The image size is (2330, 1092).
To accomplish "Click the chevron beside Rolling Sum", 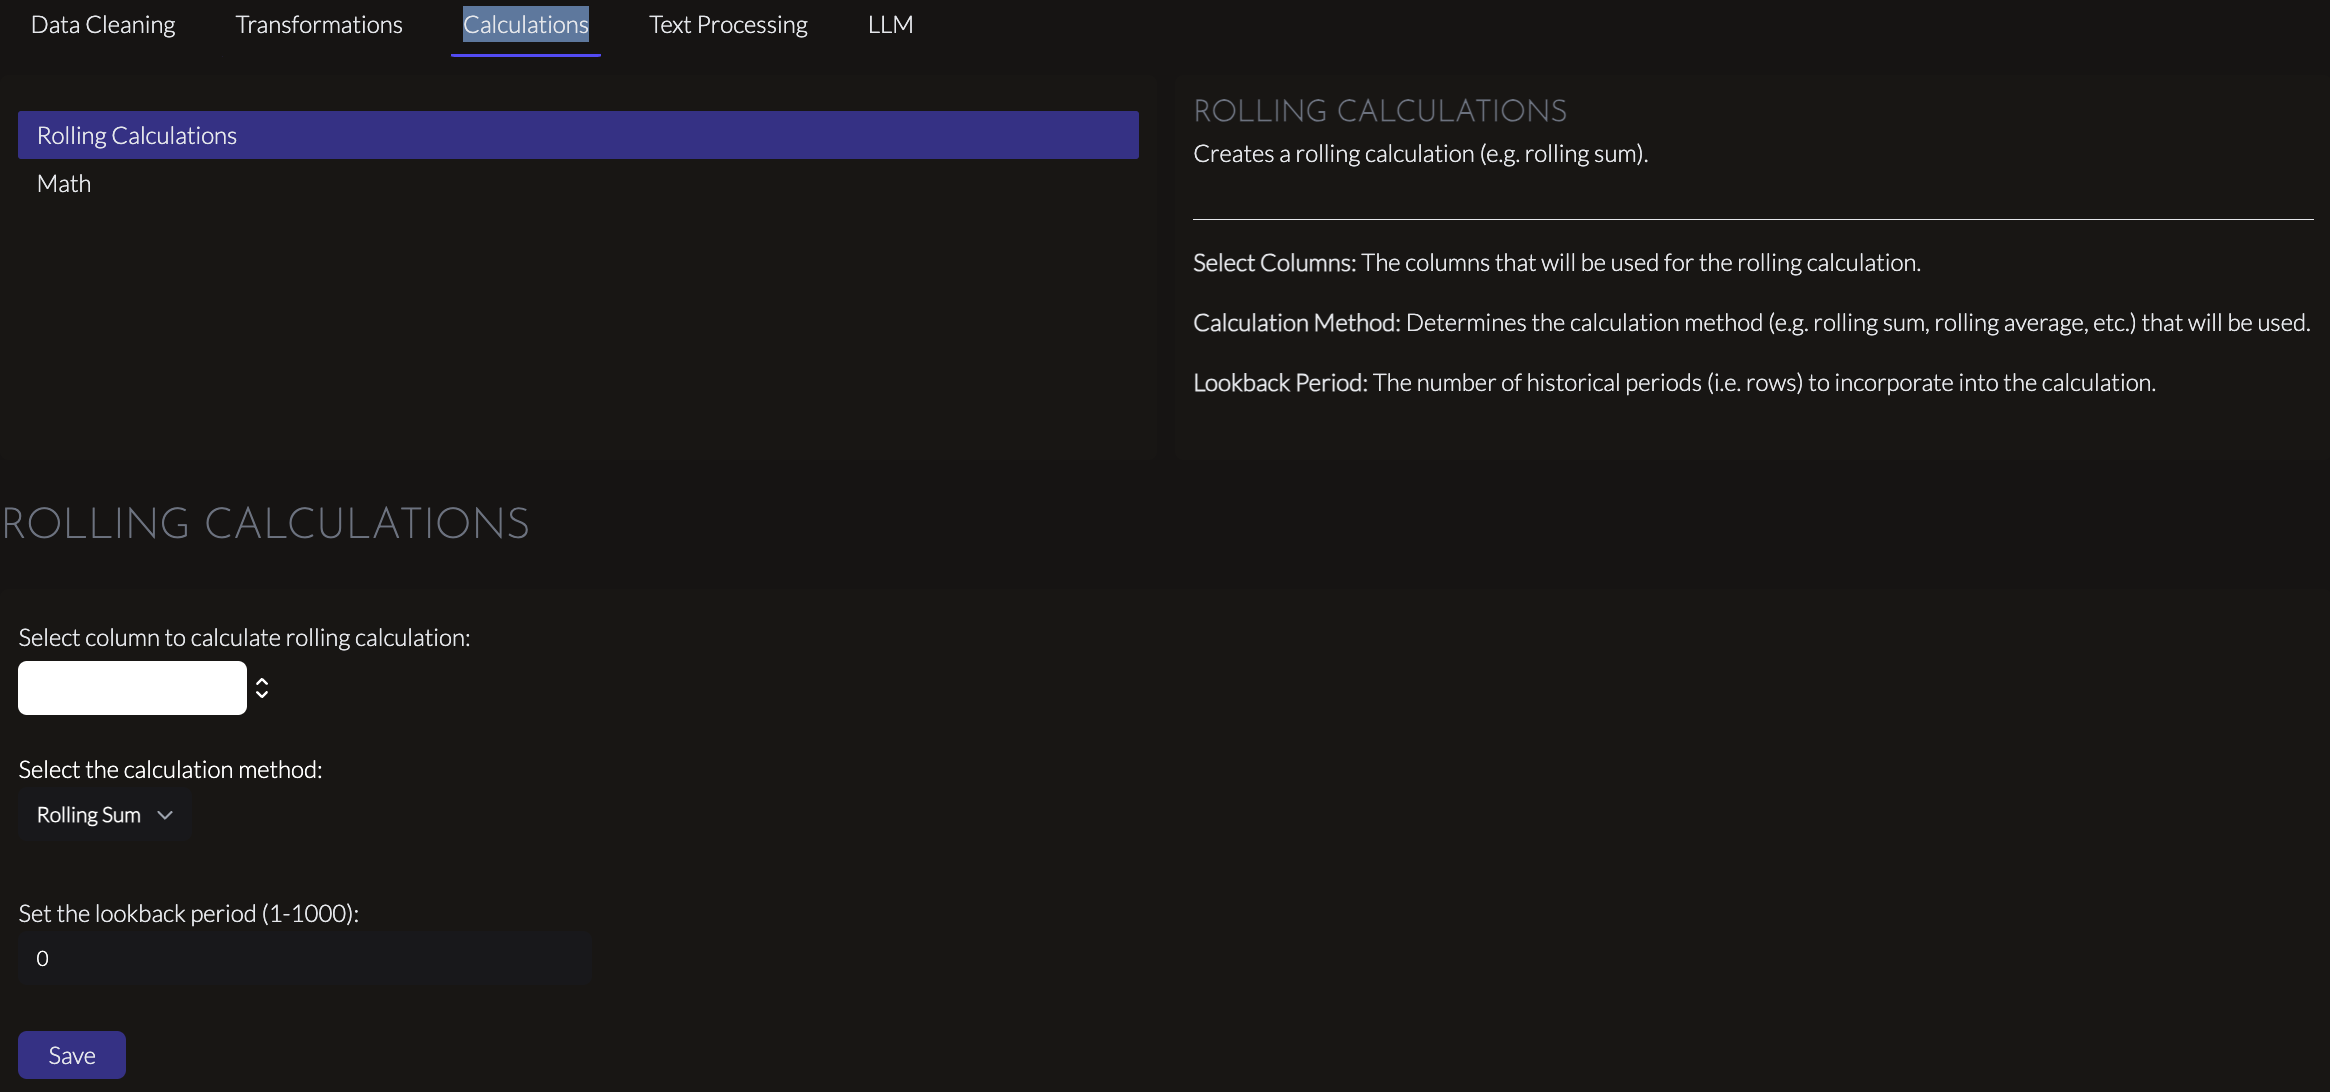I will pyautogui.click(x=166, y=815).
